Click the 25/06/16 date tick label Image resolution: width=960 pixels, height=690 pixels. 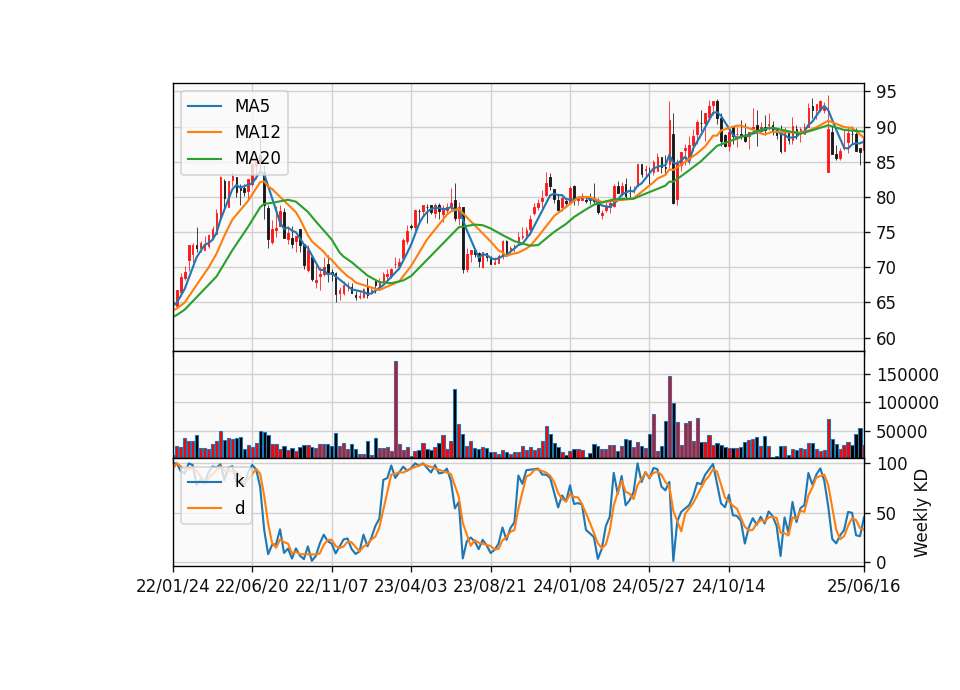[x=864, y=586]
